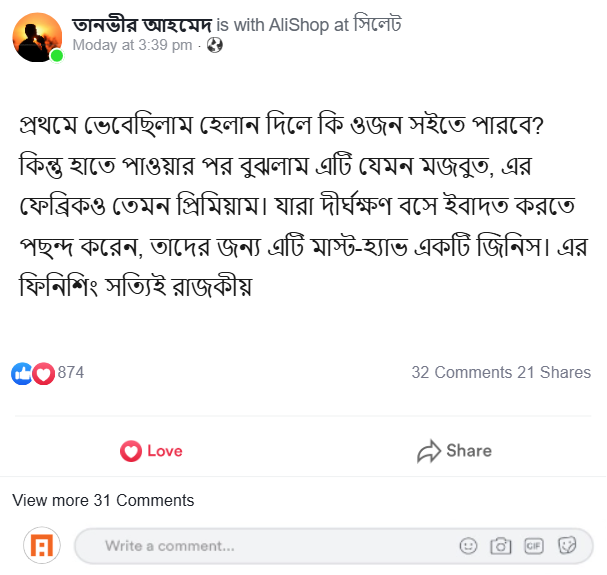Click the blue Like reaction icon
Viewport: 607px width, 575px height.
21,373
